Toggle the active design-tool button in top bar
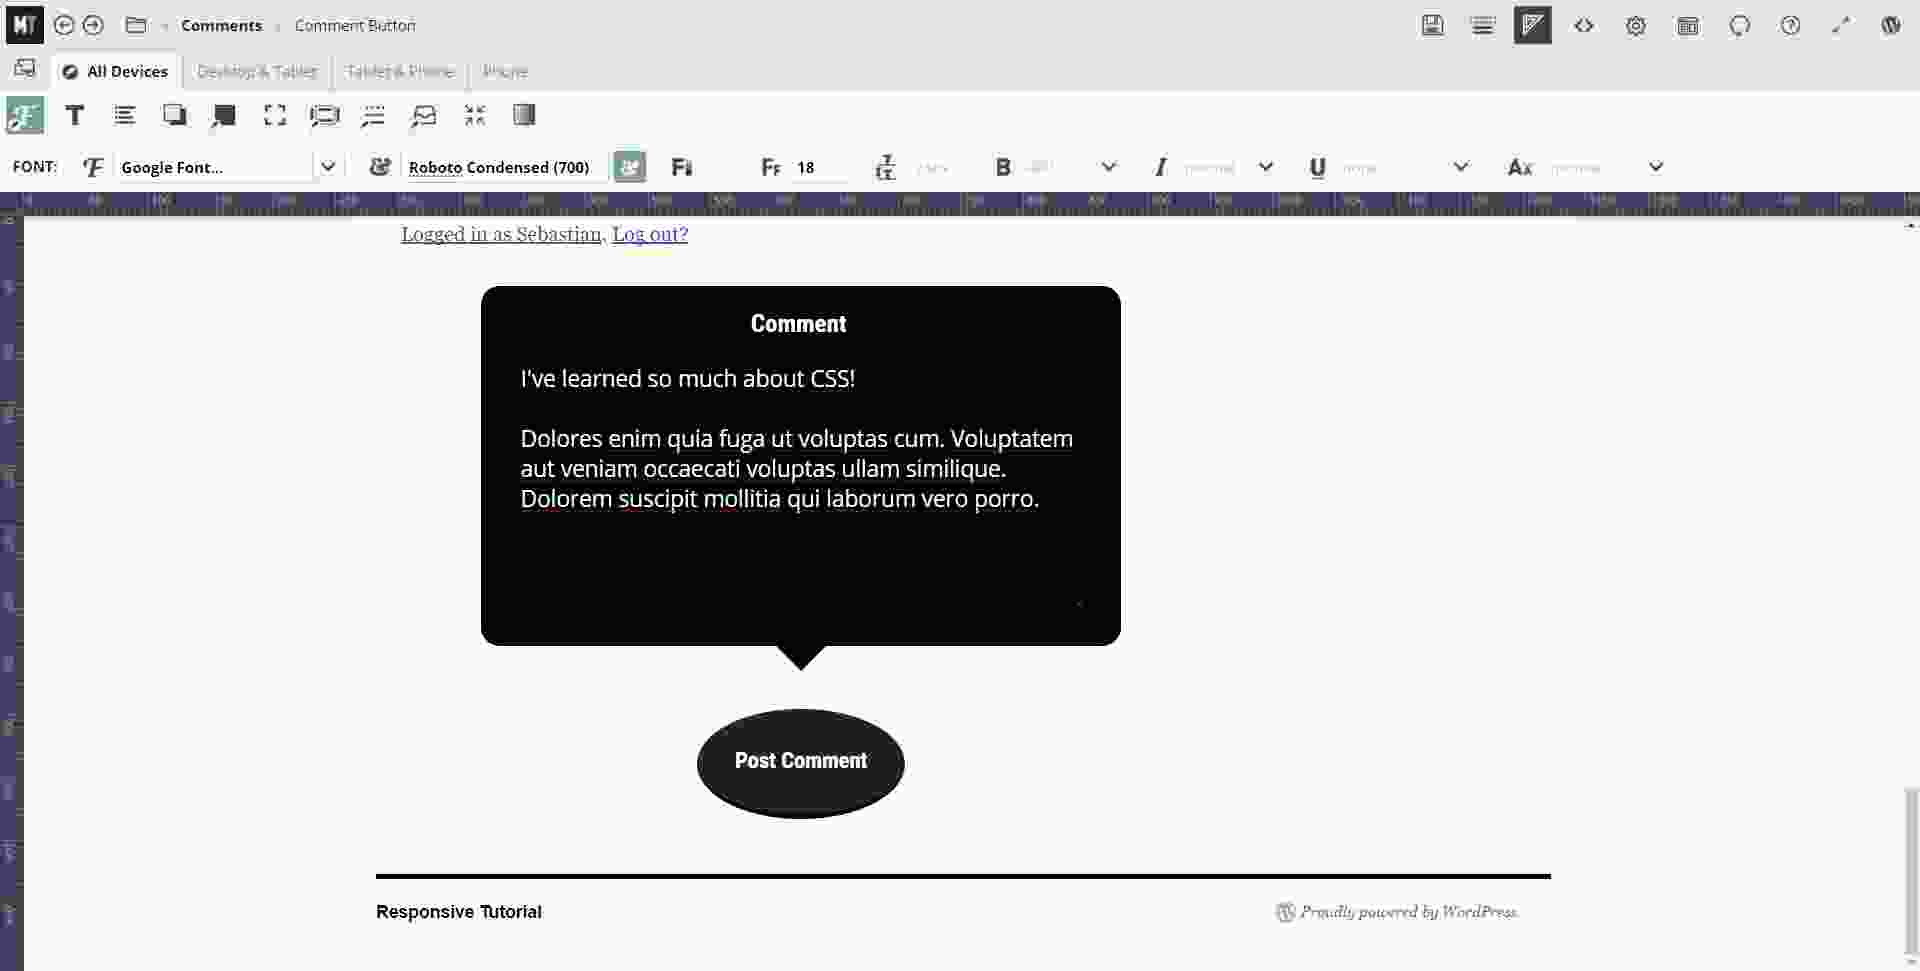This screenshot has width=1920, height=971. point(1532,26)
